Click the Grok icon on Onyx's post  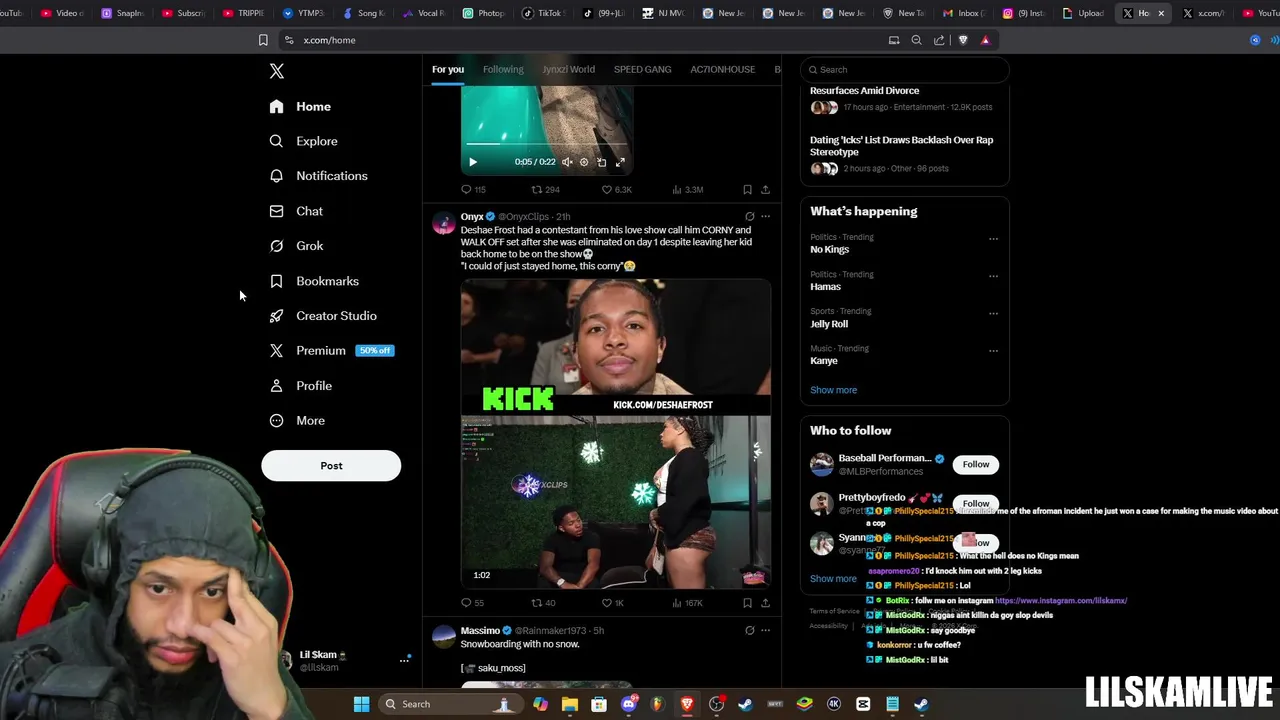[x=749, y=216]
